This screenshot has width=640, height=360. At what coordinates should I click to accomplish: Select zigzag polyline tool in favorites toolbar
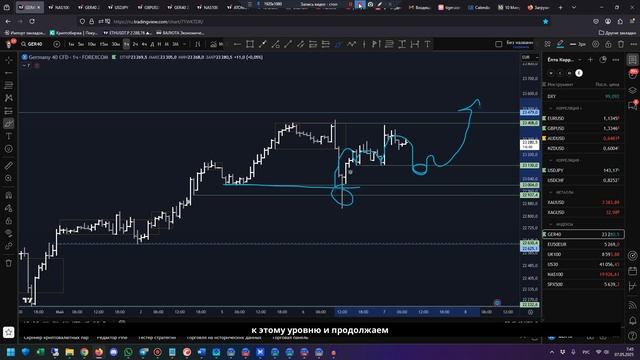point(351,44)
